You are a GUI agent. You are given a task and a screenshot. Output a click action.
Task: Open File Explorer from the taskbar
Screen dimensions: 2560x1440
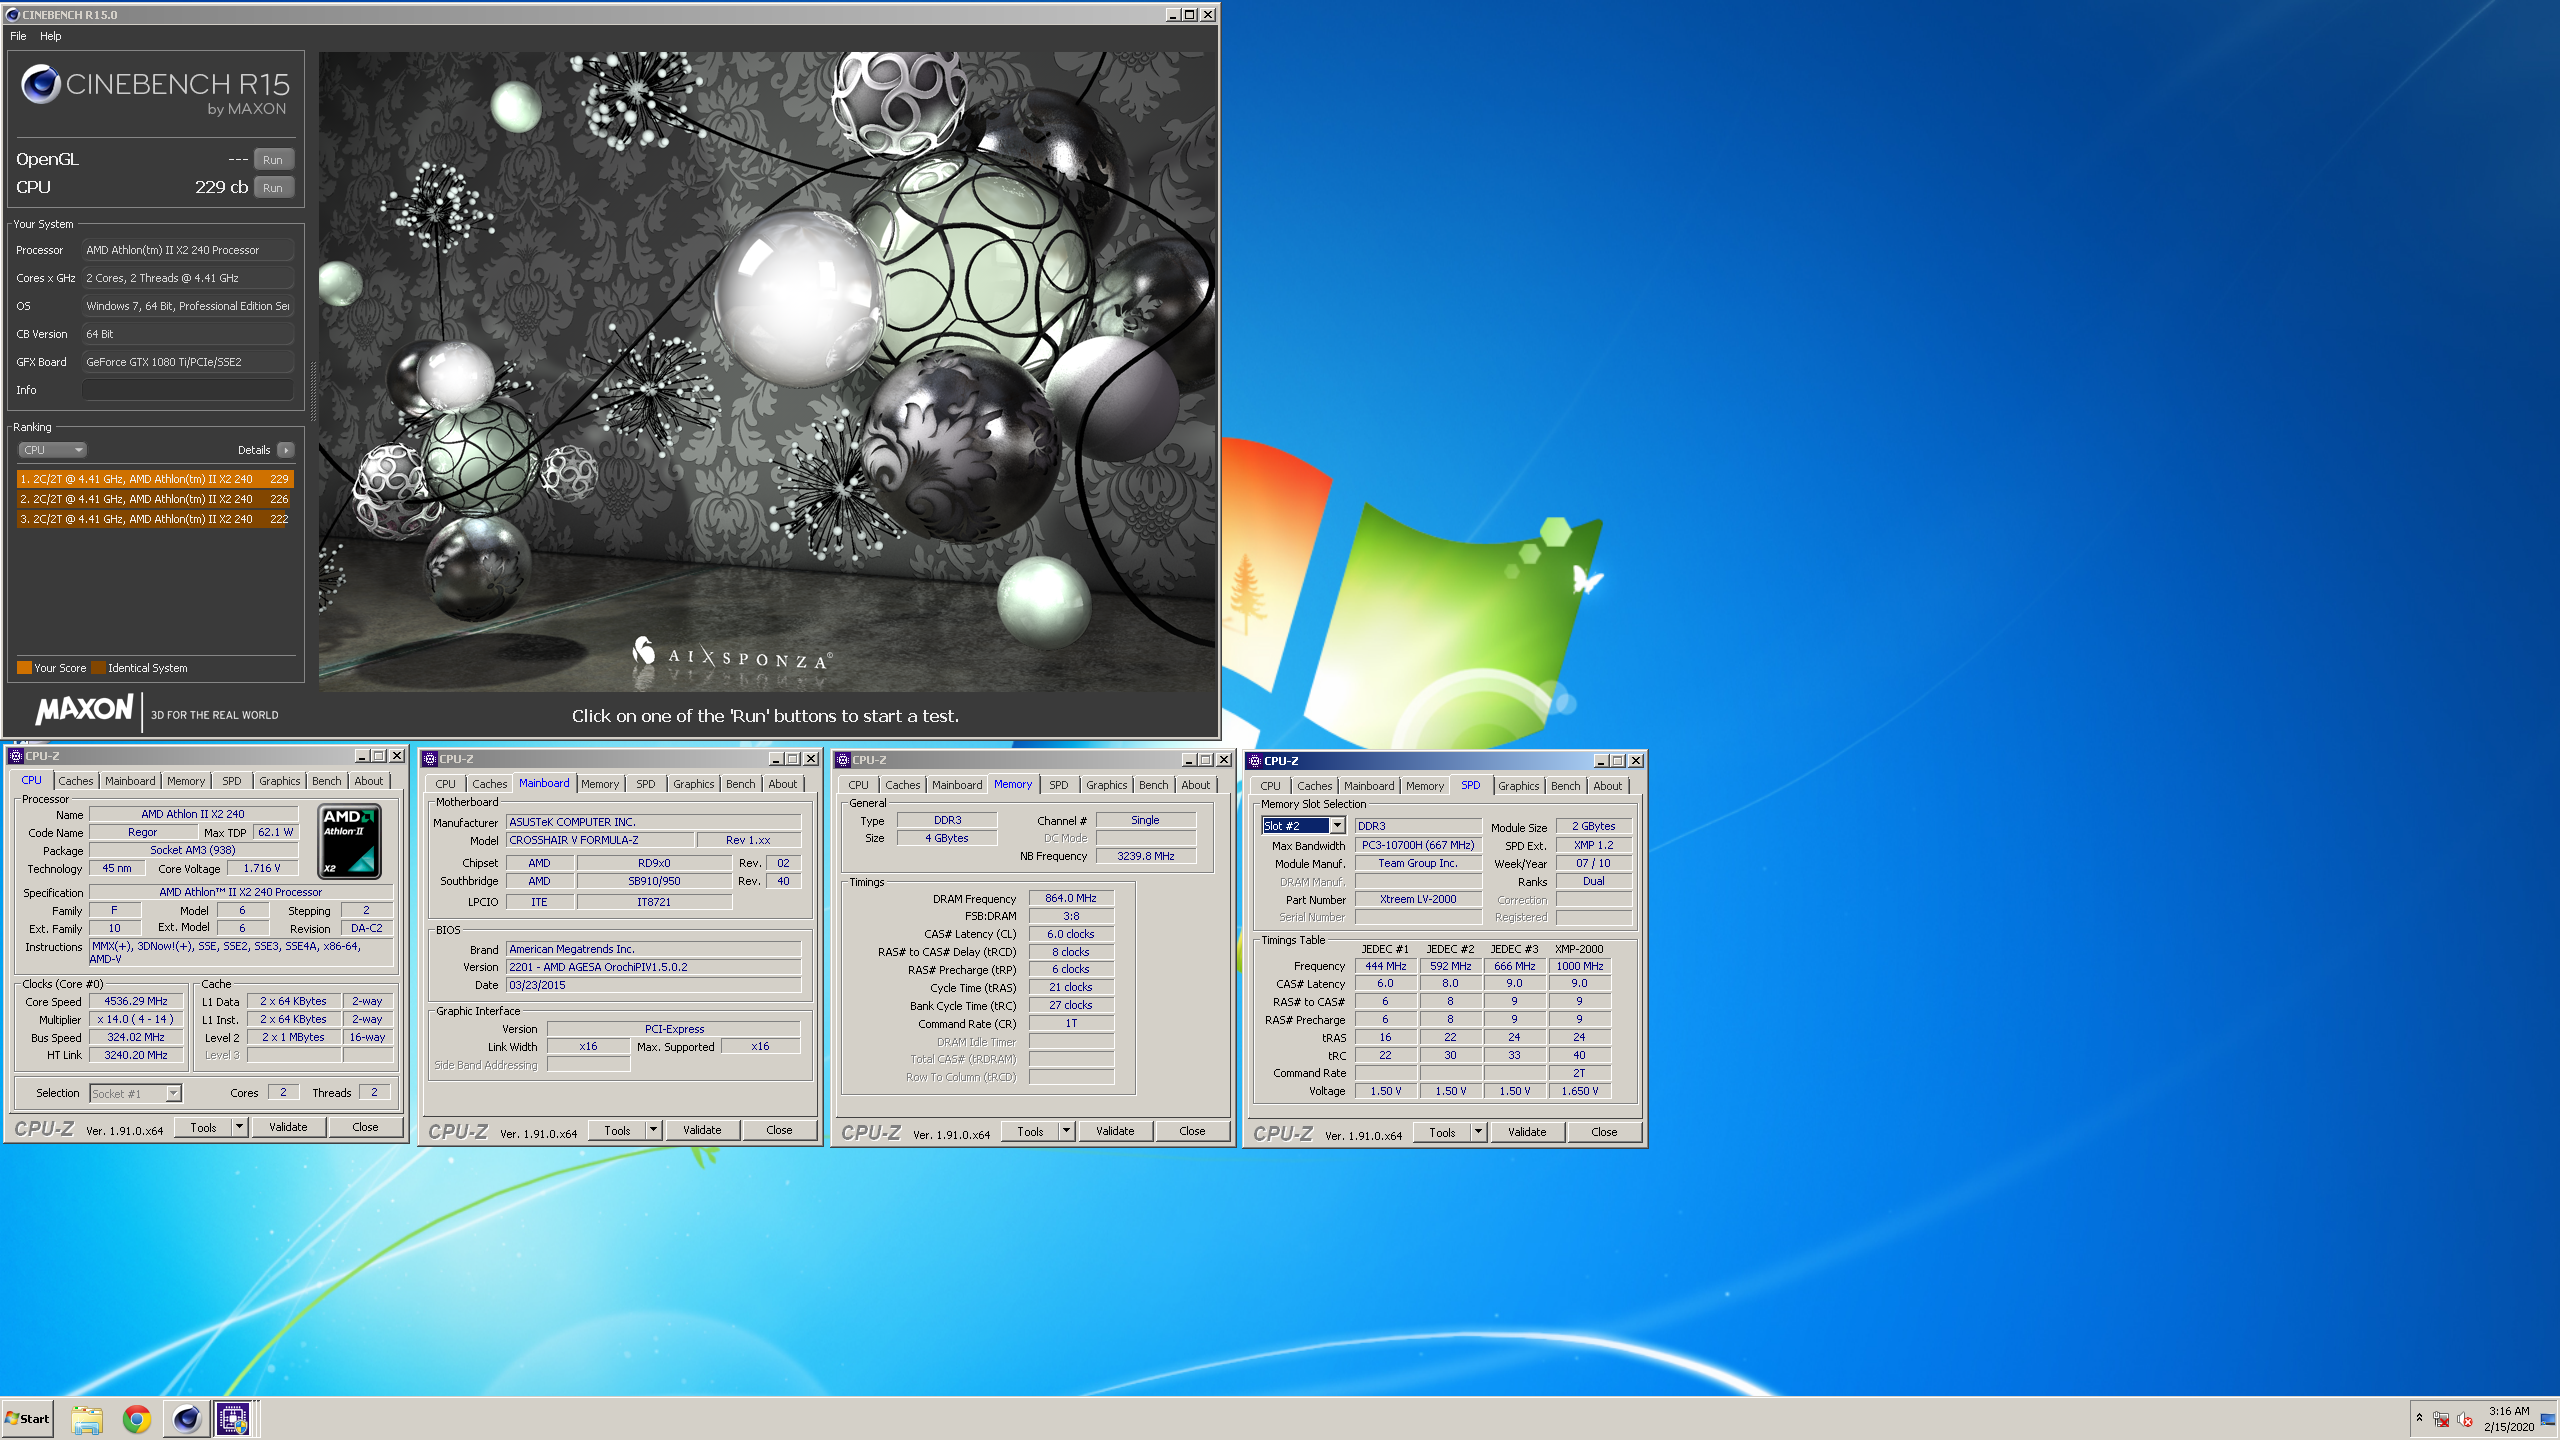87,1419
